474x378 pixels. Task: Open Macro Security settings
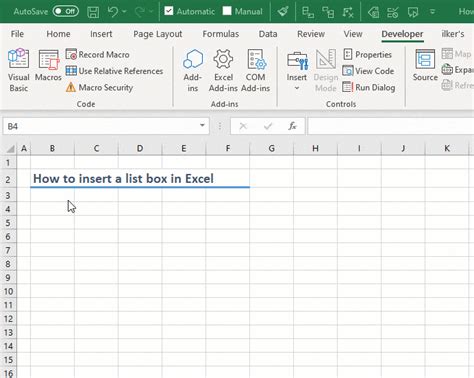click(x=99, y=88)
